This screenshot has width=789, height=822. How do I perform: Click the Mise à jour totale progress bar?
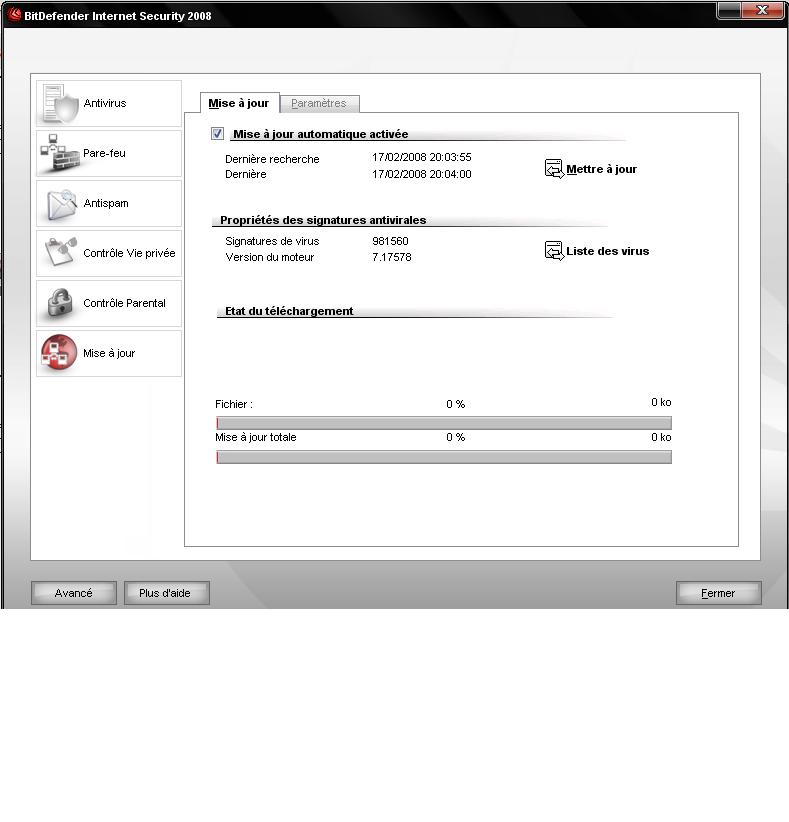444,457
